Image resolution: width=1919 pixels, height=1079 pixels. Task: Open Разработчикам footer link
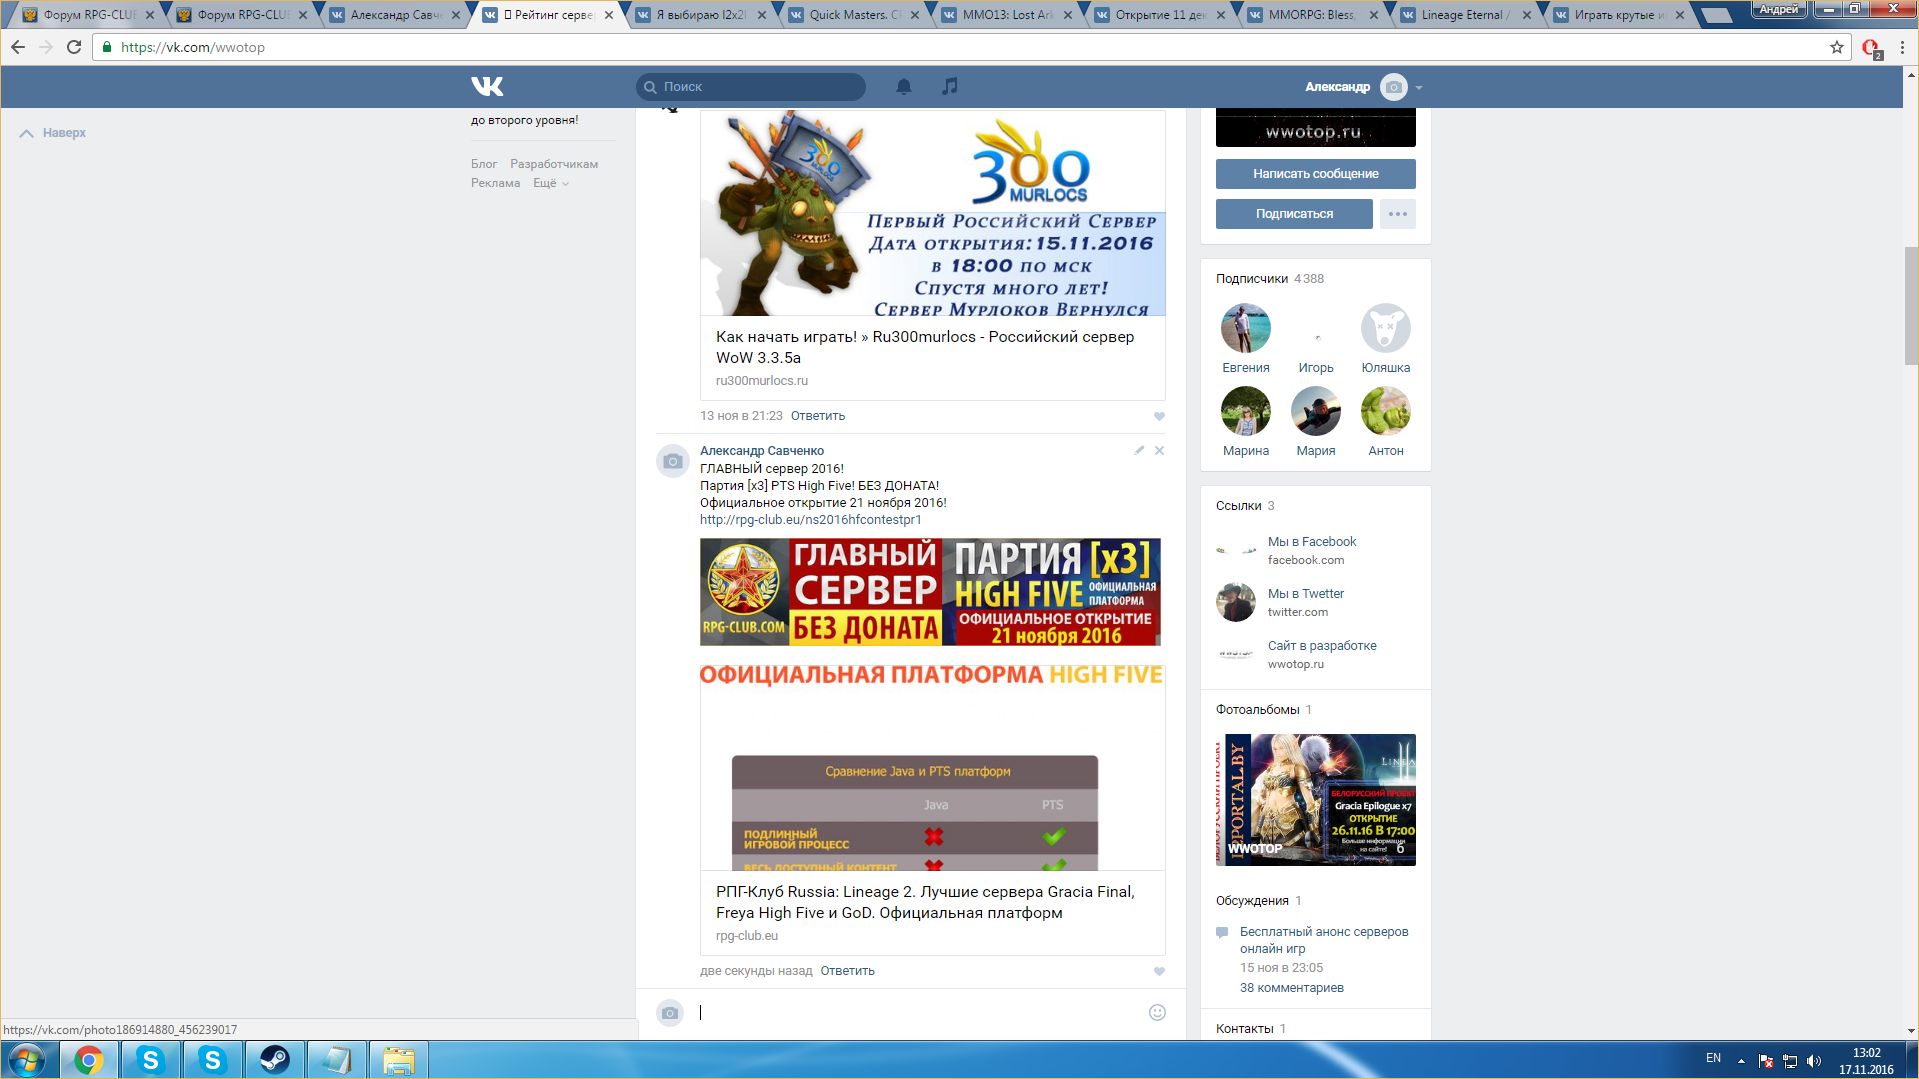click(554, 164)
